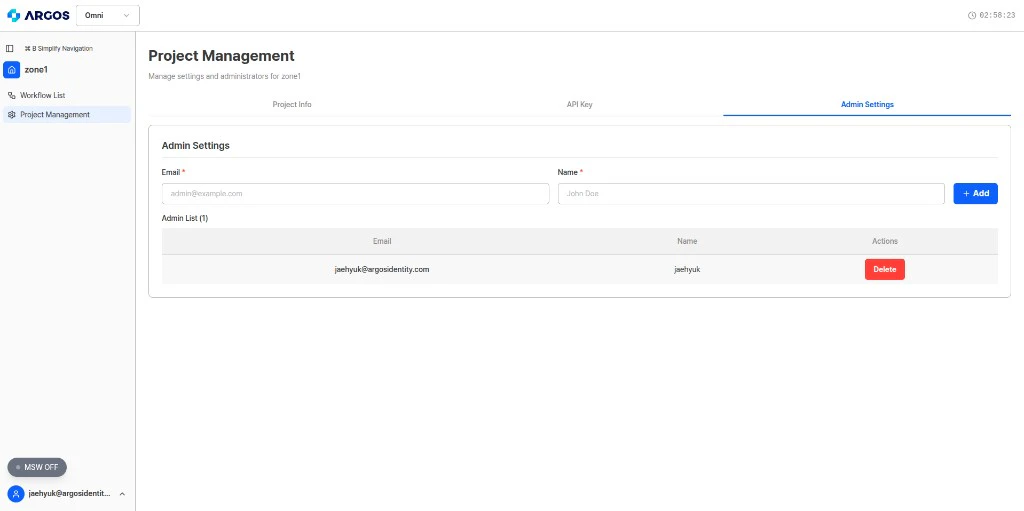Select the jaehyuk@argosidentity.com email cell
Viewport: 1024px width, 511px height.
[382, 269]
